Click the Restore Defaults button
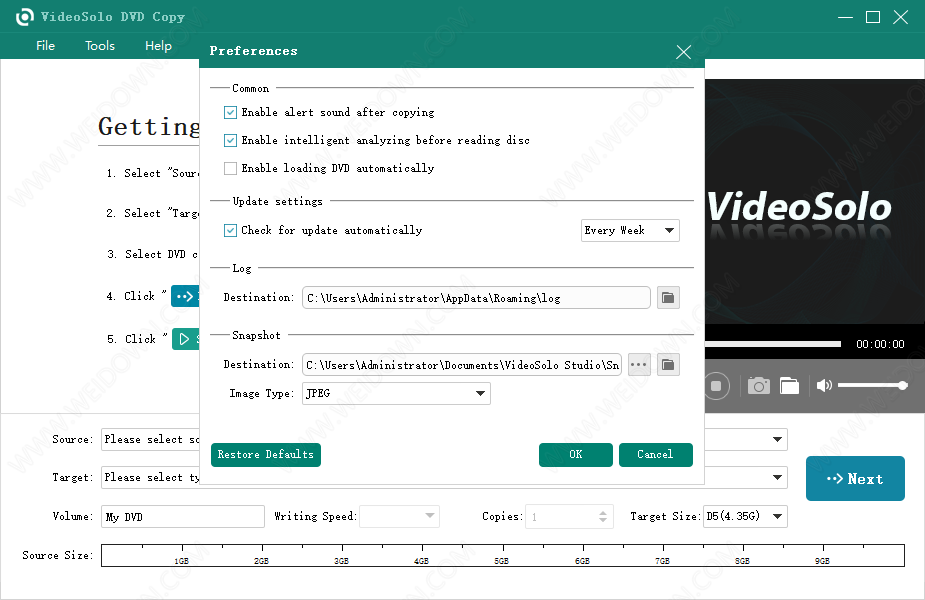925x600 pixels. point(265,455)
